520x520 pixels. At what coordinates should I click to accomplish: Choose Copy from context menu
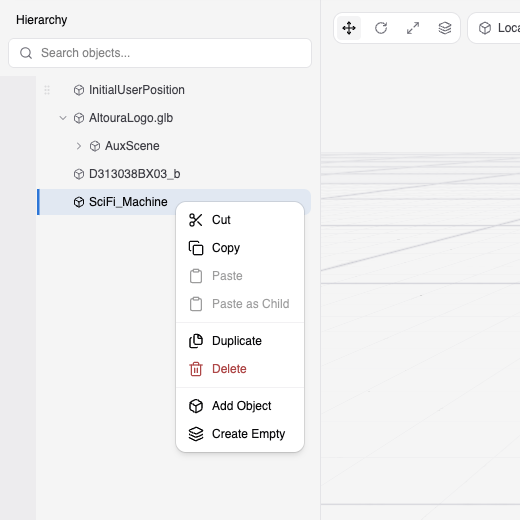(x=240, y=248)
